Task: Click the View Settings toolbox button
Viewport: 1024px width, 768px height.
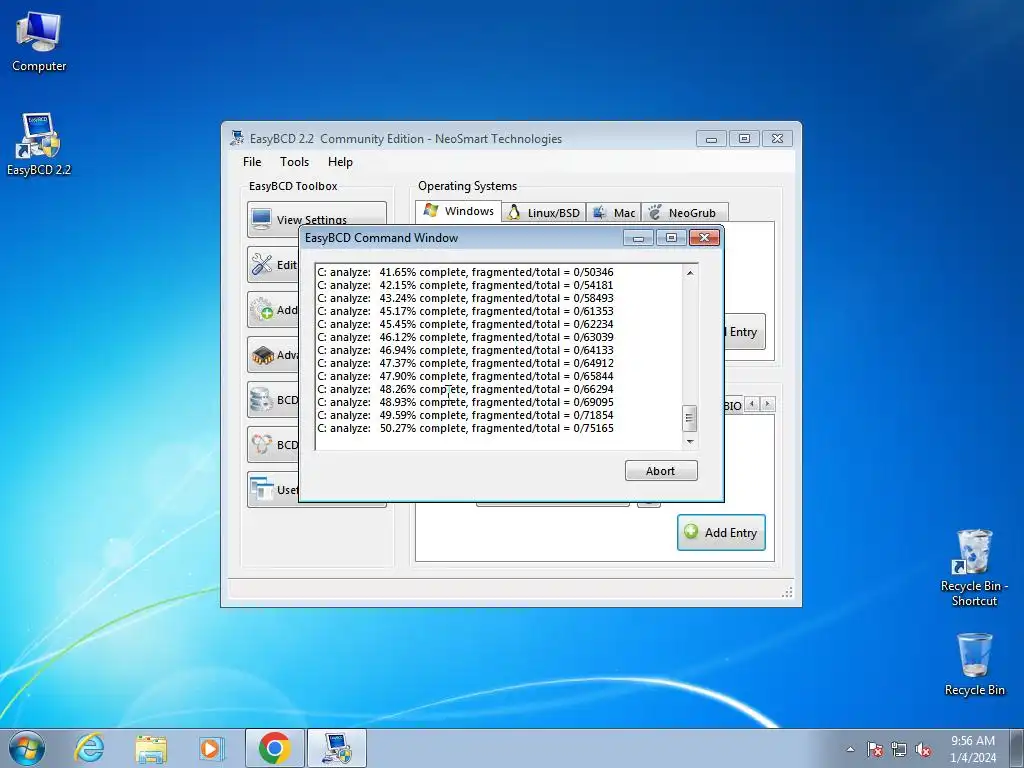Action: tap(317, 219)
